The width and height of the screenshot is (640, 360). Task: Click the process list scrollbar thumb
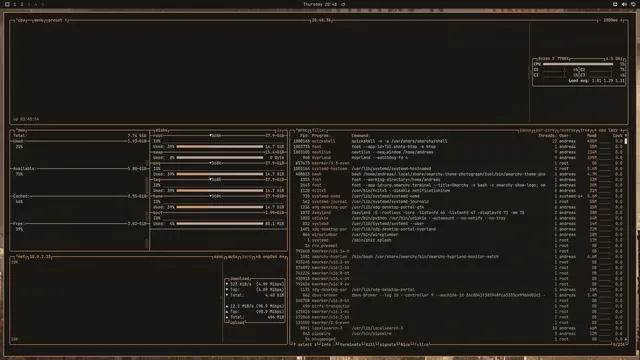pyautogui.click(x=626, y=141)
